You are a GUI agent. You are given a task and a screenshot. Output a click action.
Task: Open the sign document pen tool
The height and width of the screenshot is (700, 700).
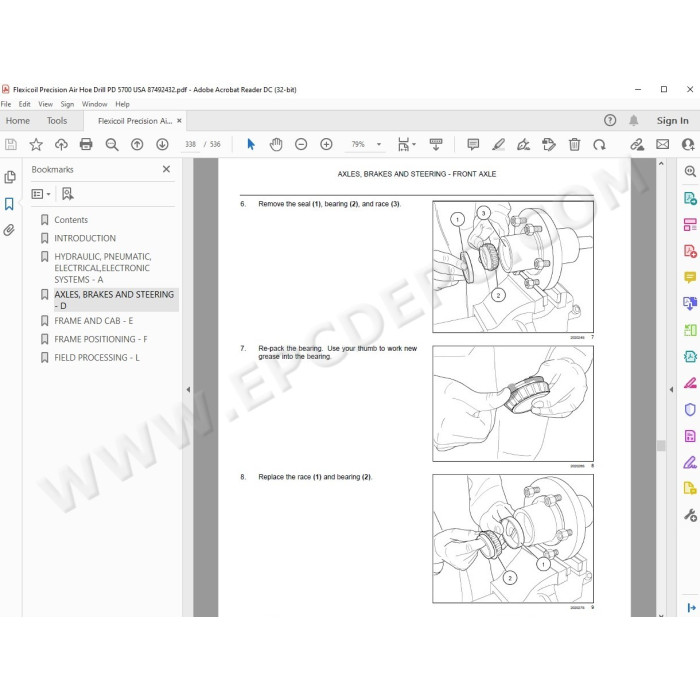pos(523,144)
